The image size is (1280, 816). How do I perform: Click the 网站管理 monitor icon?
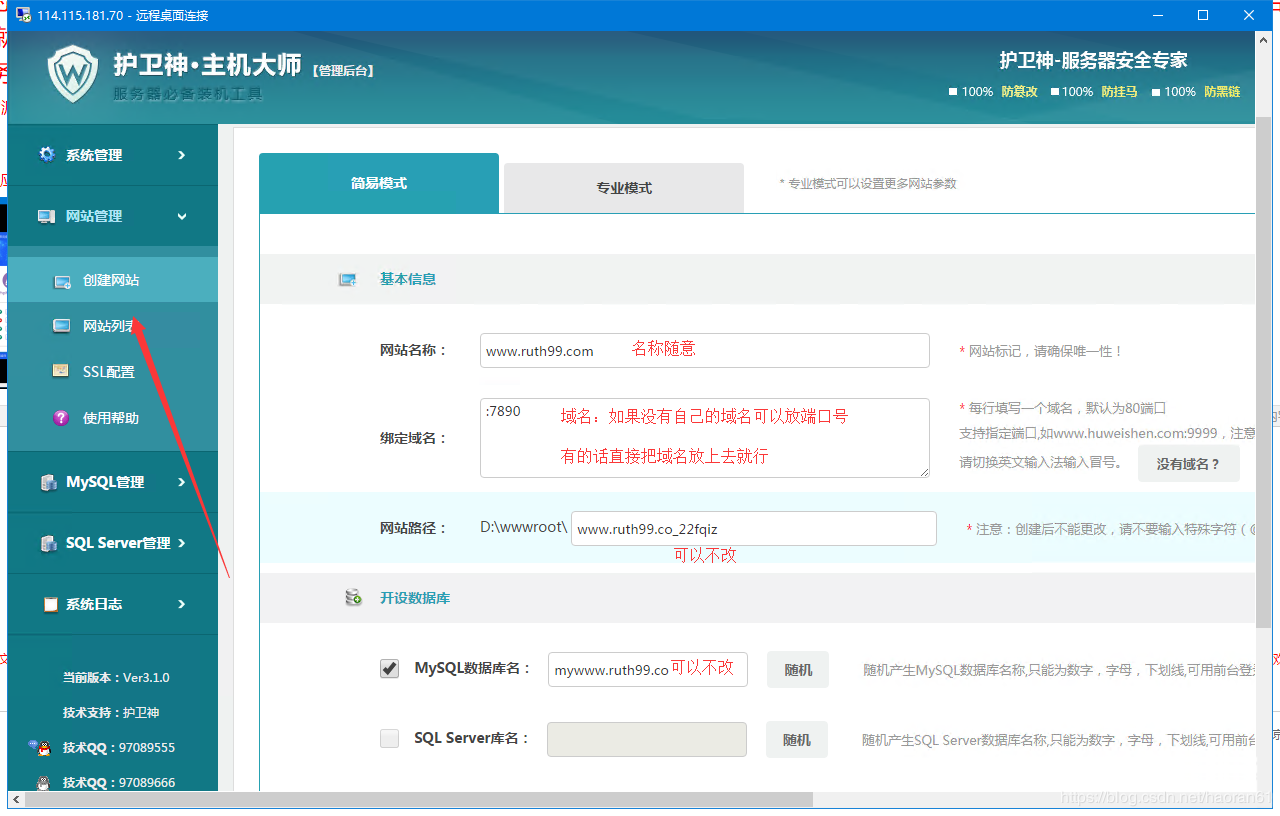point(47,216)
